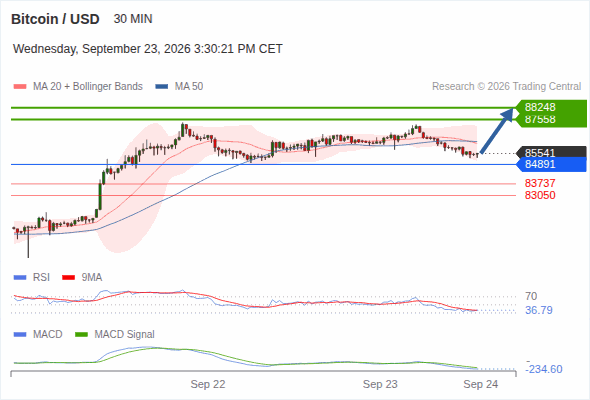590x400 pixels.
Task: Click the Sep 22 date axis marker
Action: pos(208,384)
